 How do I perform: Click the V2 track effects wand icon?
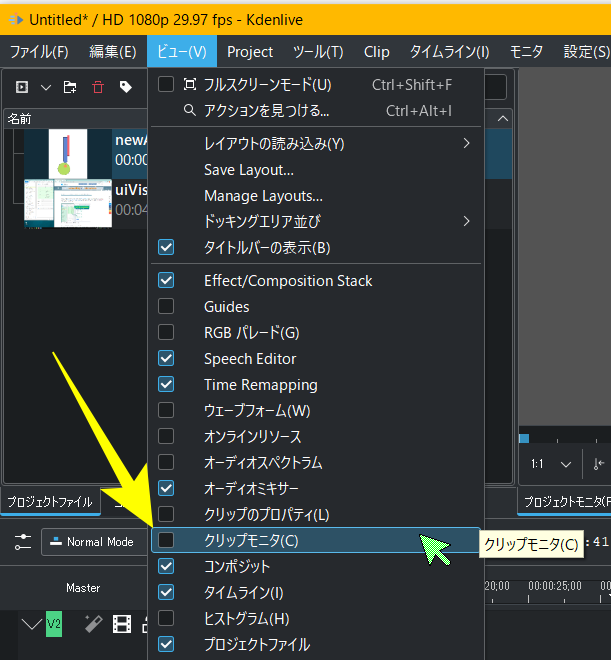point(91,624)
